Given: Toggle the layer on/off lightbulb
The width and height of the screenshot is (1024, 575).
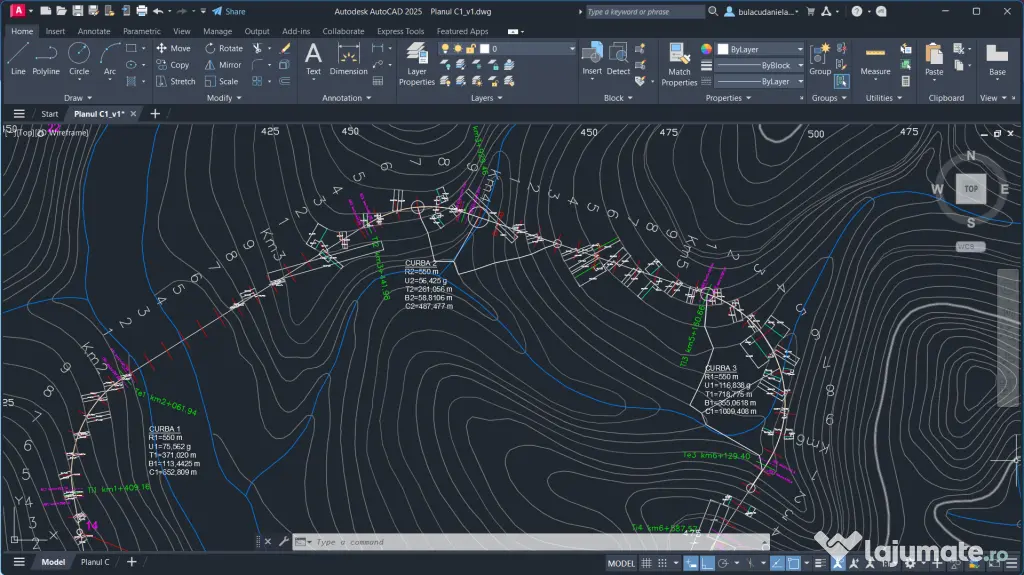Looking at the screenshot, I should (445, 49).
